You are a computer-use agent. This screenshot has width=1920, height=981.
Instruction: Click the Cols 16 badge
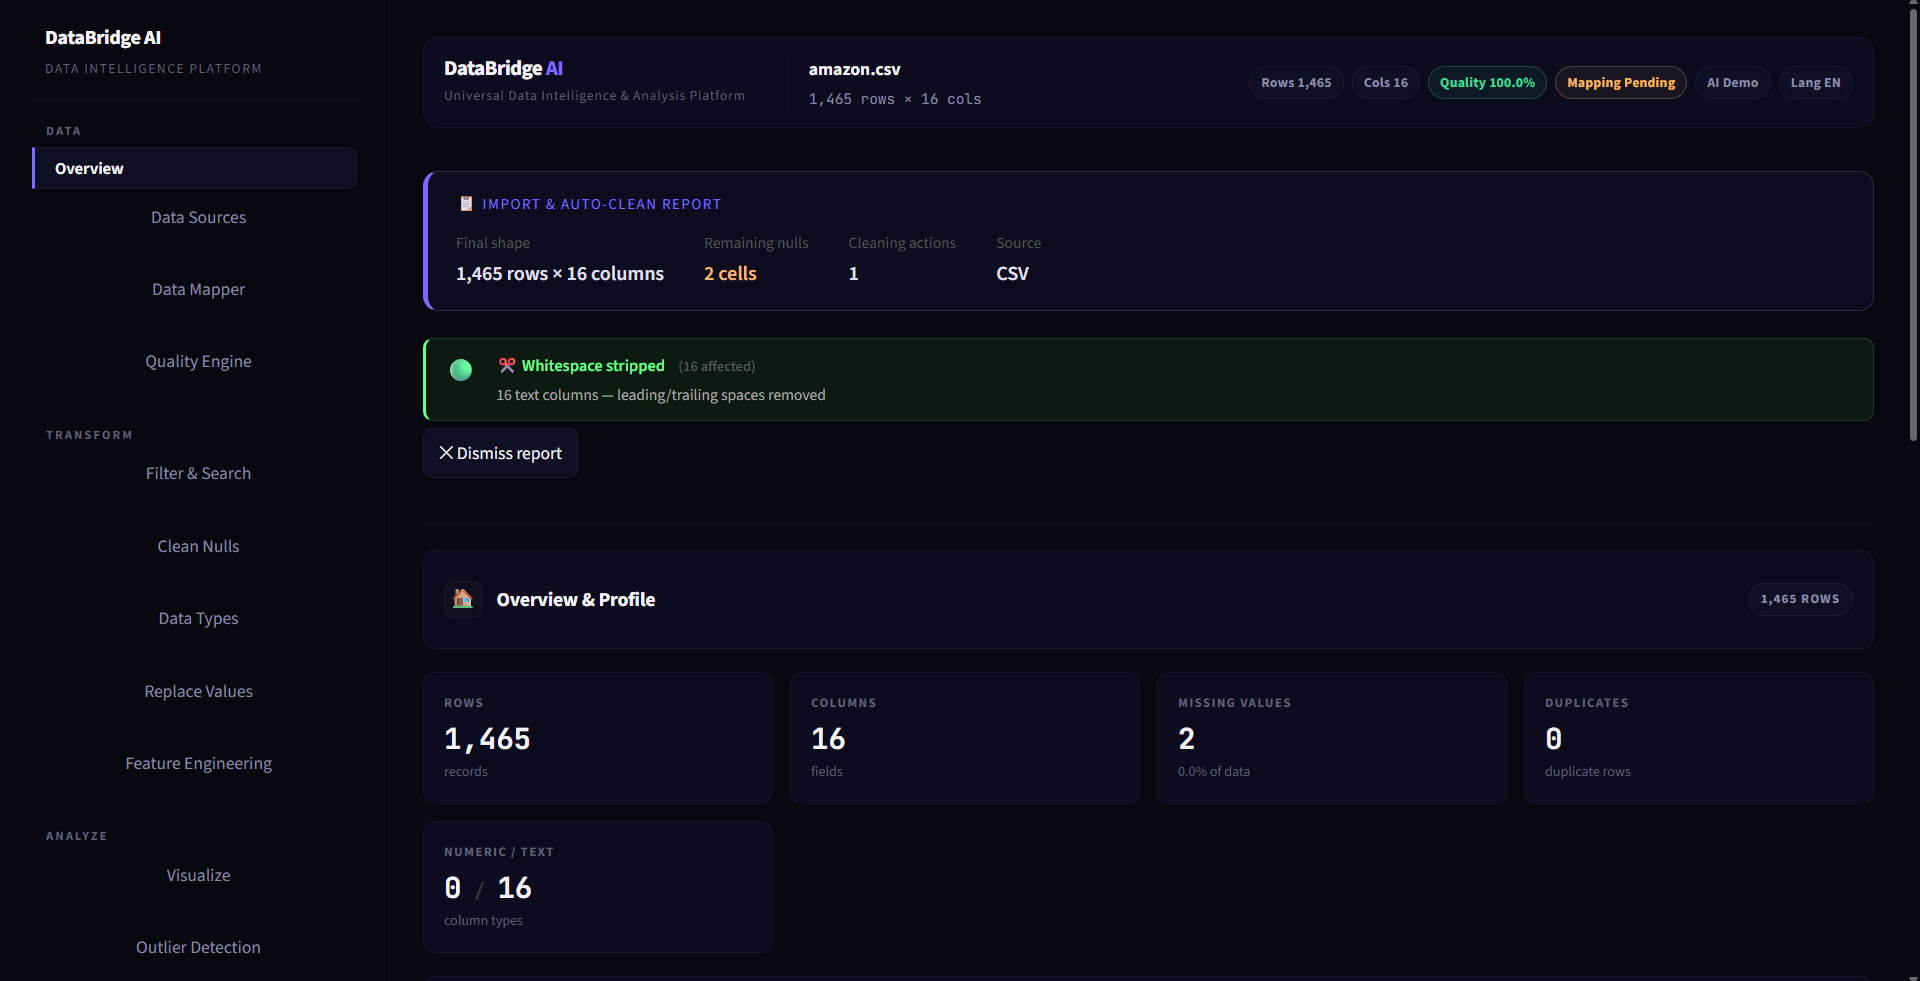[1386, 83]
